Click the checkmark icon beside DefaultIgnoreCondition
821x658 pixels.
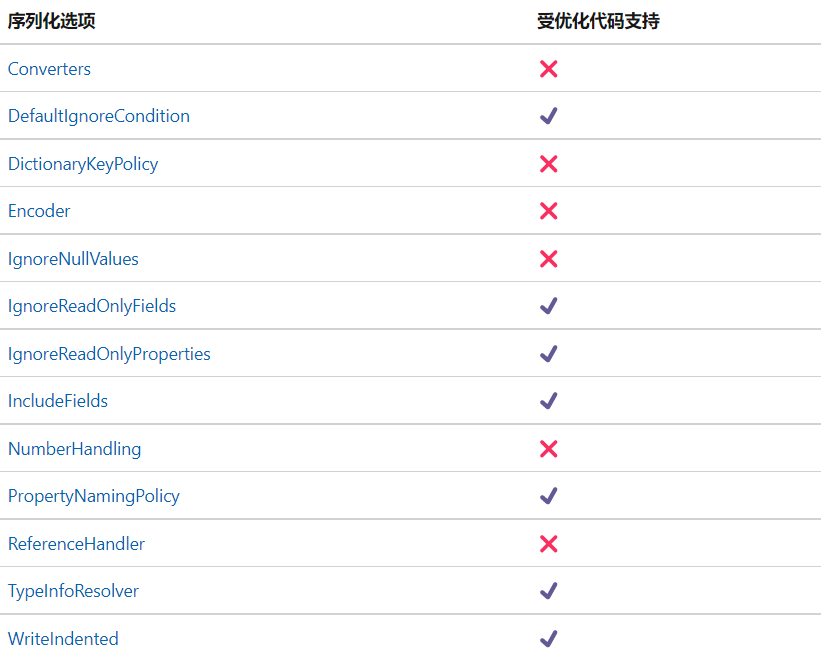coord(548,116)
